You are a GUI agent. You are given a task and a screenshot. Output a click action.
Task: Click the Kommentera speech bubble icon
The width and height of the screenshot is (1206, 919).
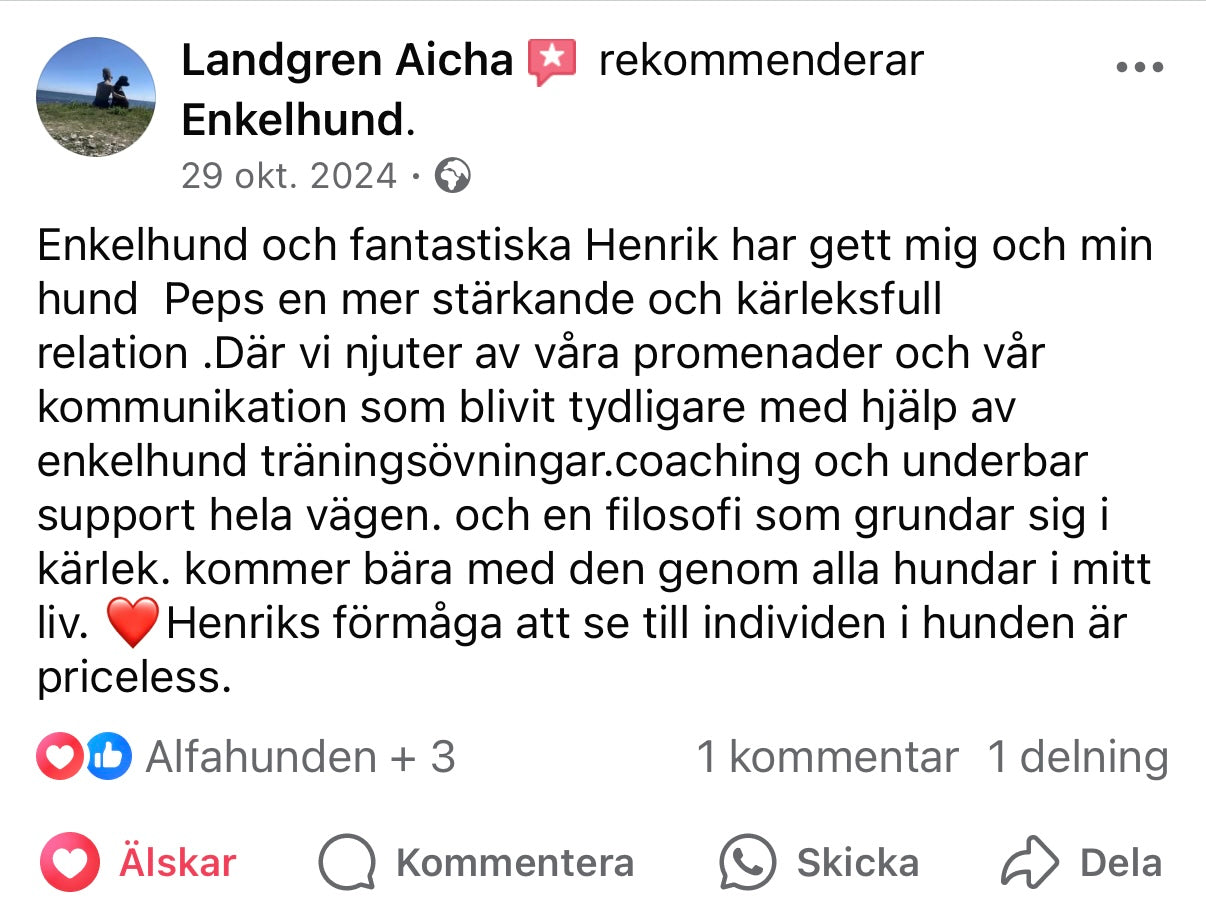coord(347,862)
